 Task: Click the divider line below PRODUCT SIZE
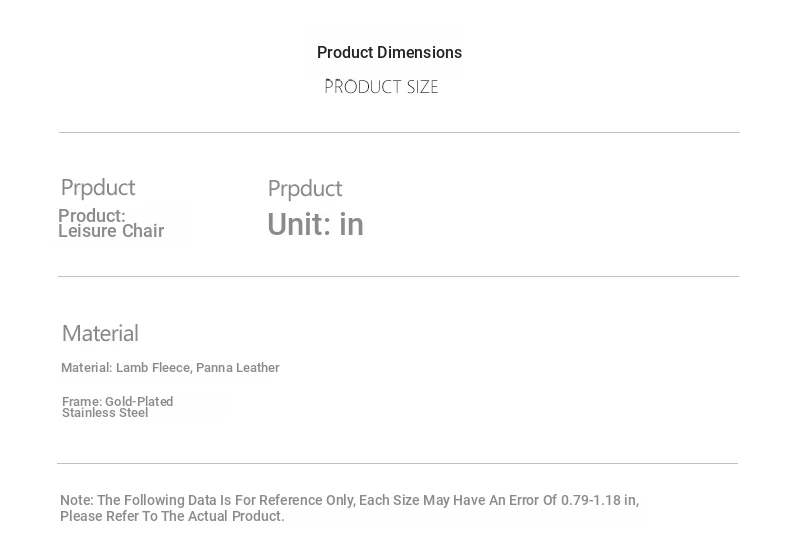click(398, 132)
